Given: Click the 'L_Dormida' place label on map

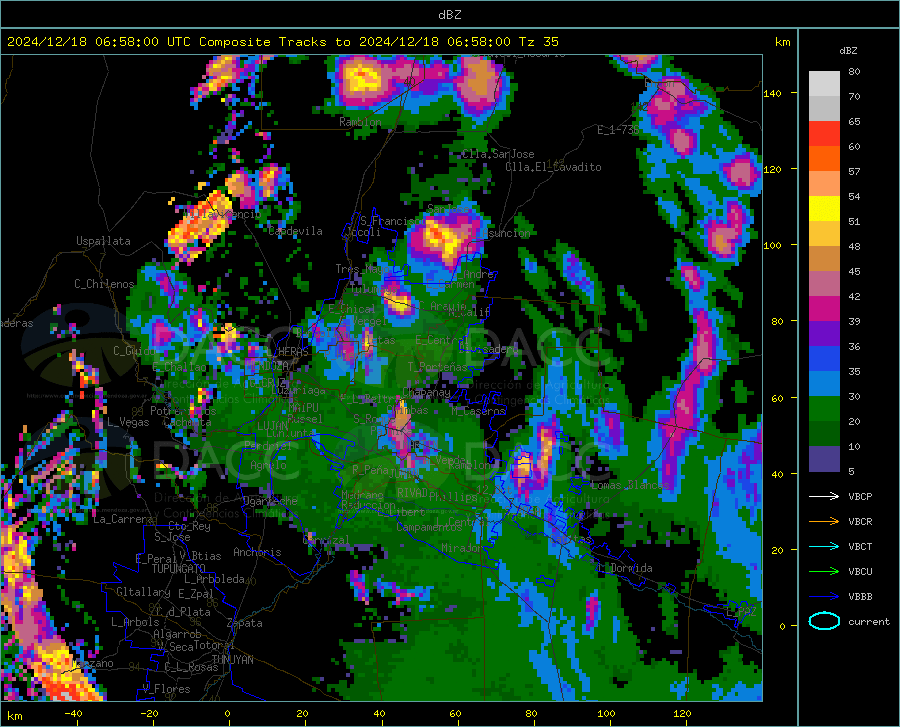Looking at the screenshot, I should click(625, 568).
